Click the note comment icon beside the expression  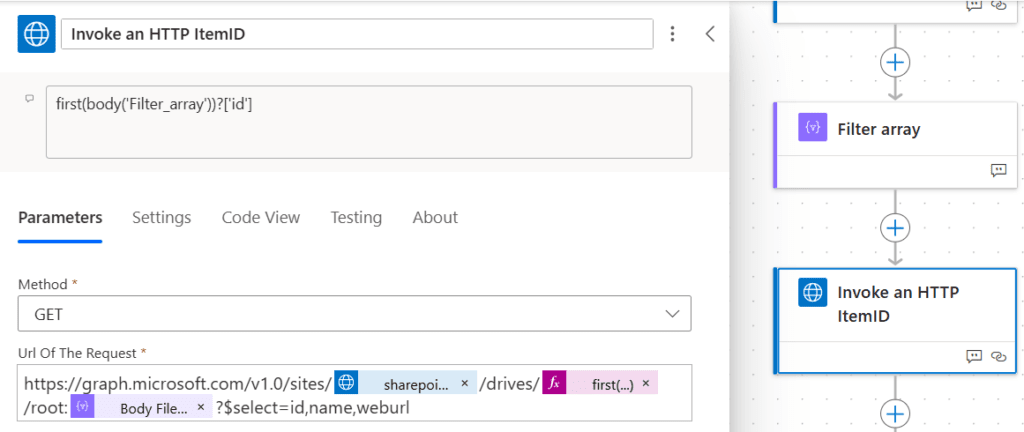click(29, 98)
